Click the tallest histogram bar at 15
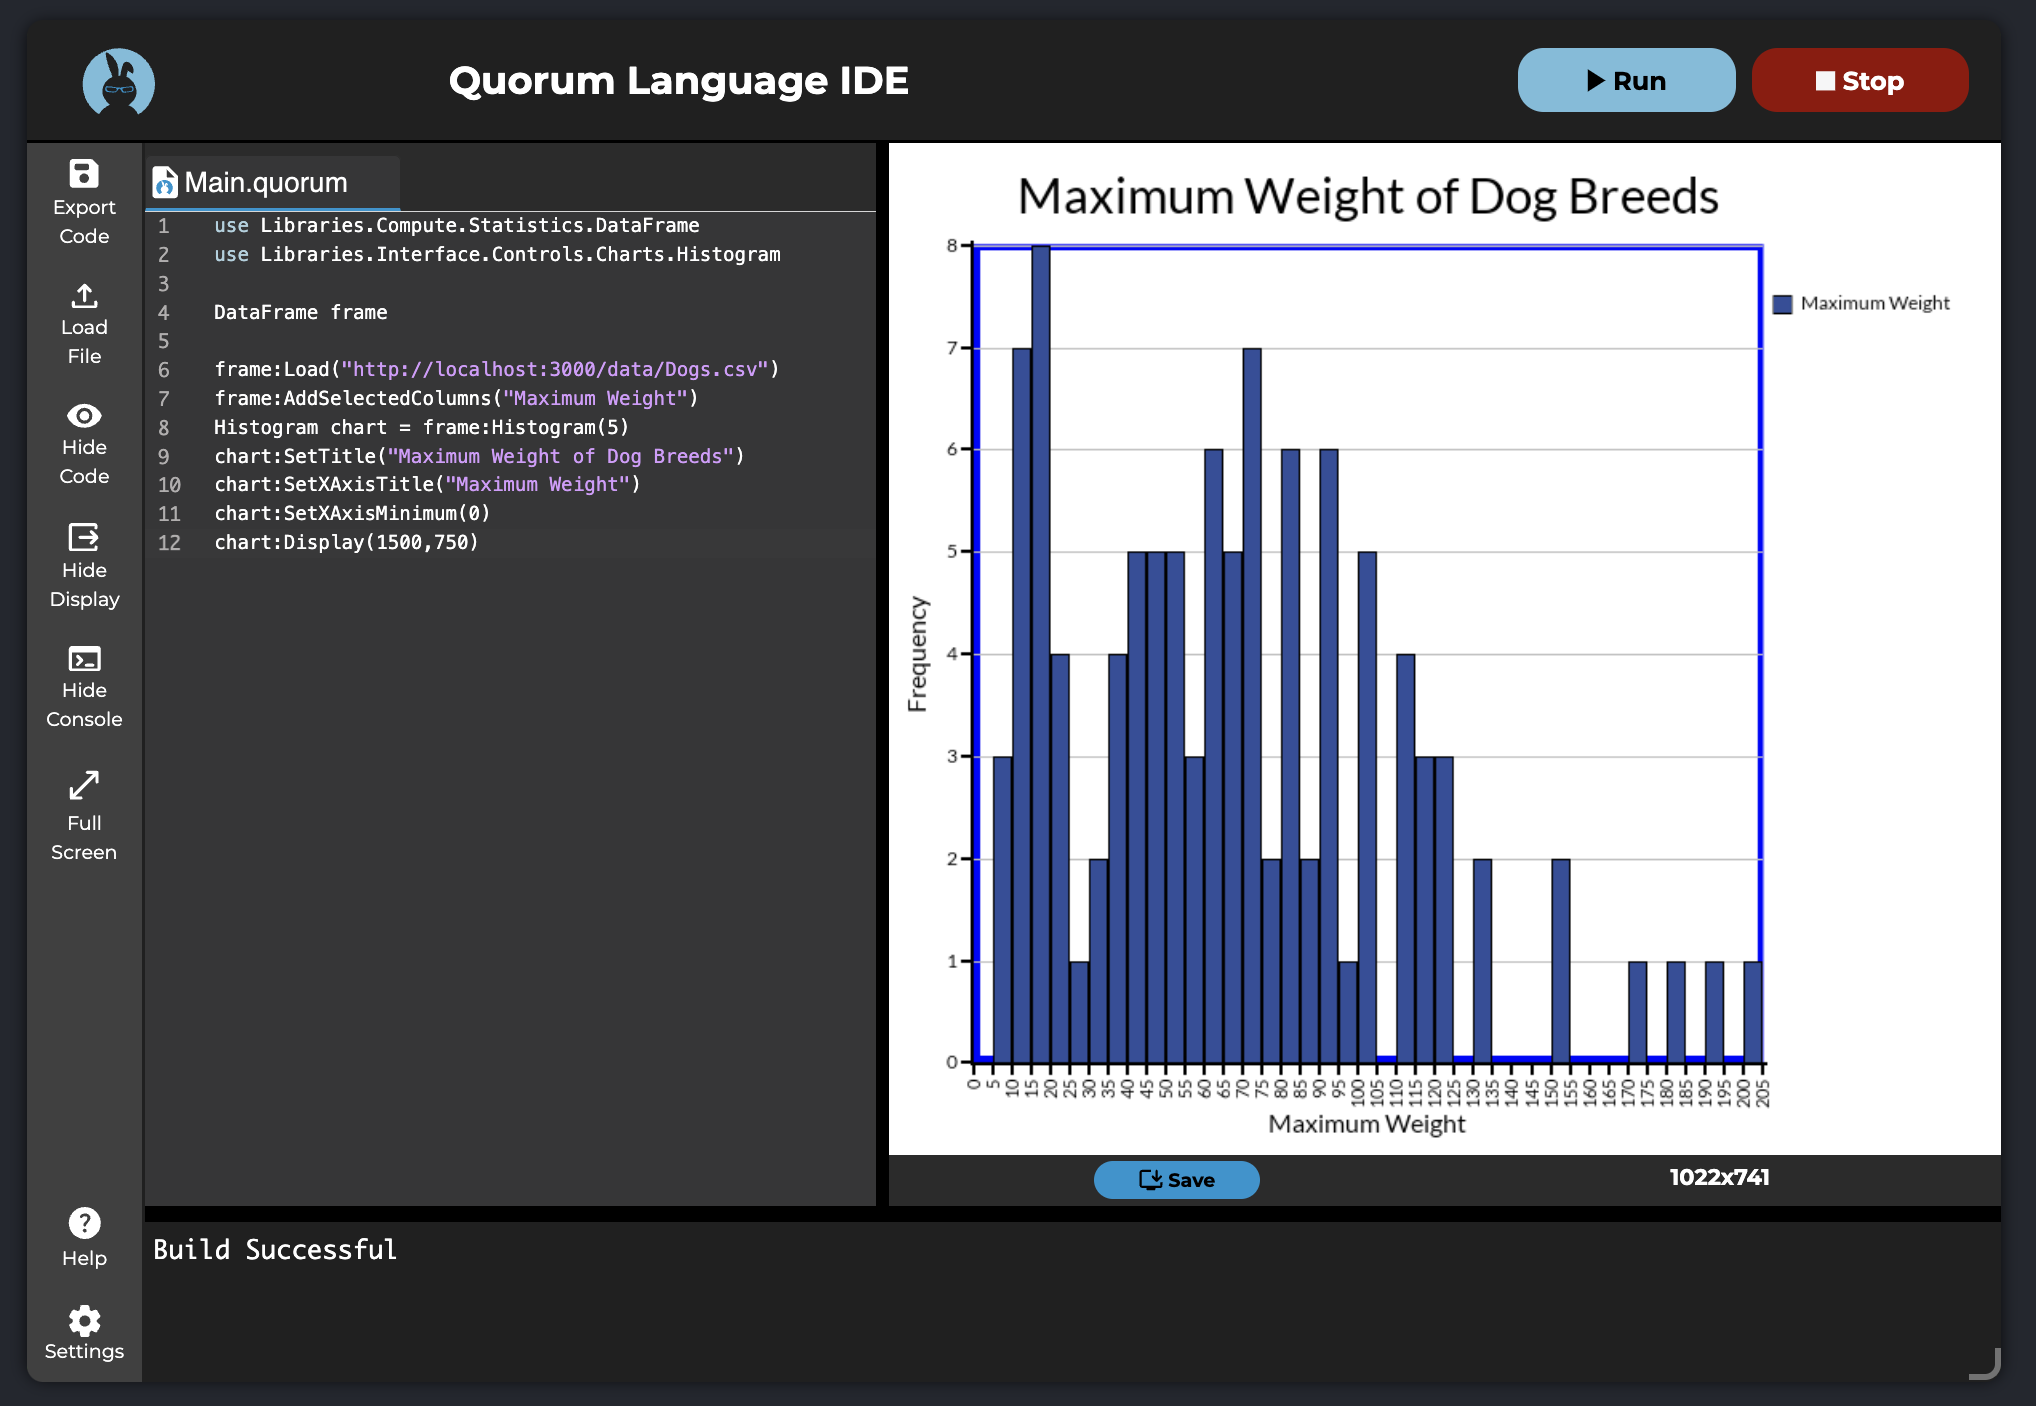This screenshot has width=2036, height=1406. tap(1040, 650)
